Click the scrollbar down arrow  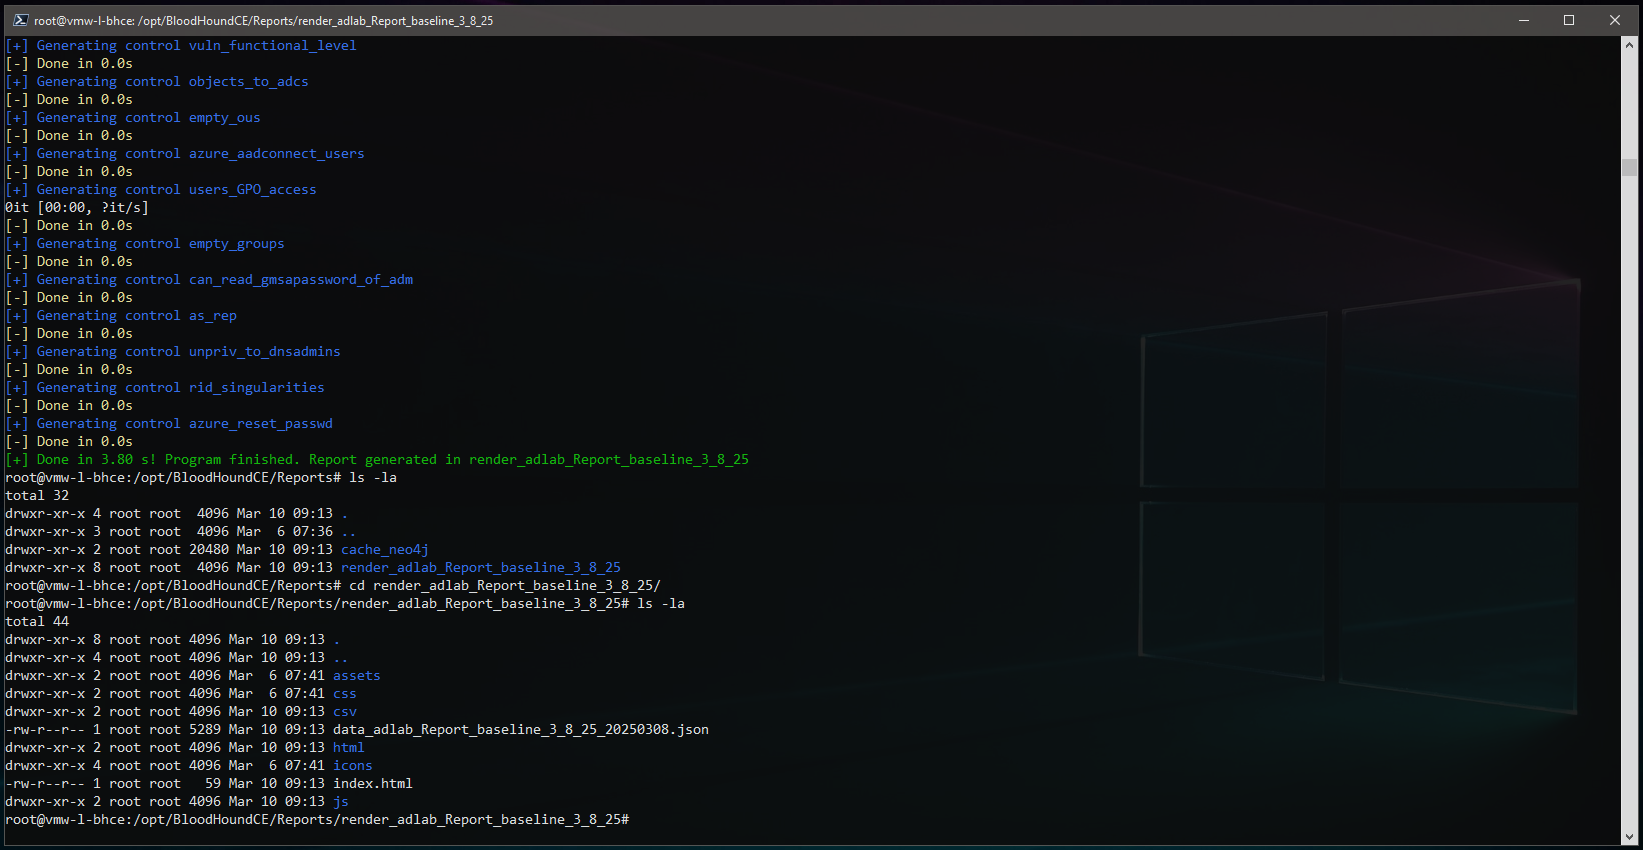point(1630,837)
